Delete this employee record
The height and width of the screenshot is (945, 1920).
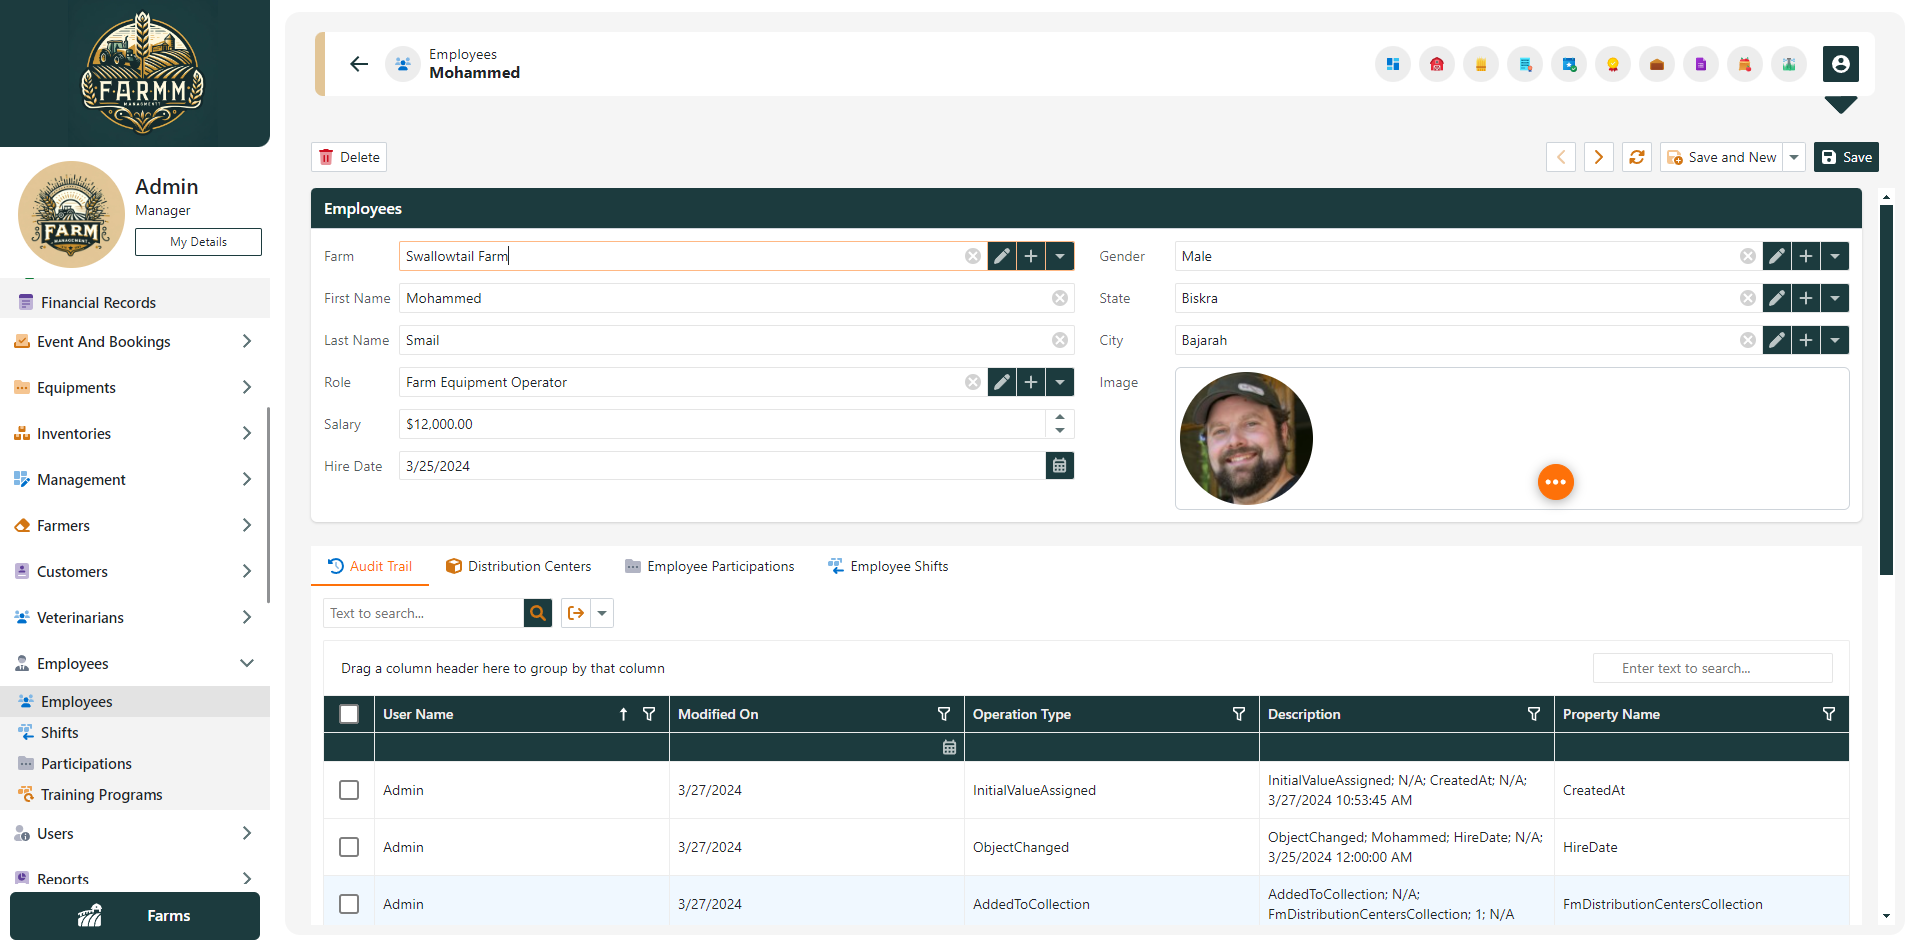click(x=348, y=157)
